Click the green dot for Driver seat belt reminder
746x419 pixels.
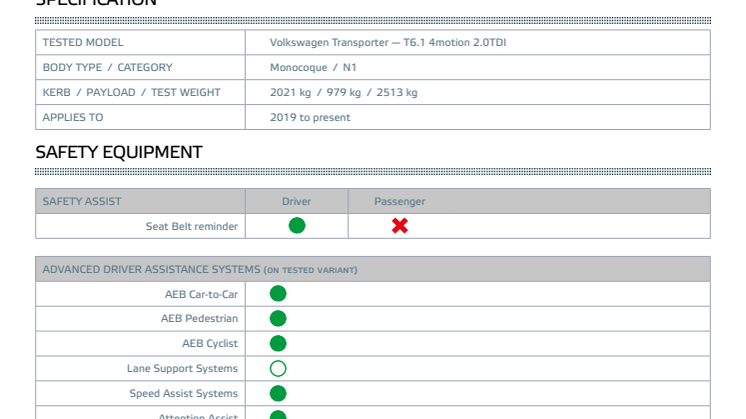pyautogui.click(x=297, y=225)
